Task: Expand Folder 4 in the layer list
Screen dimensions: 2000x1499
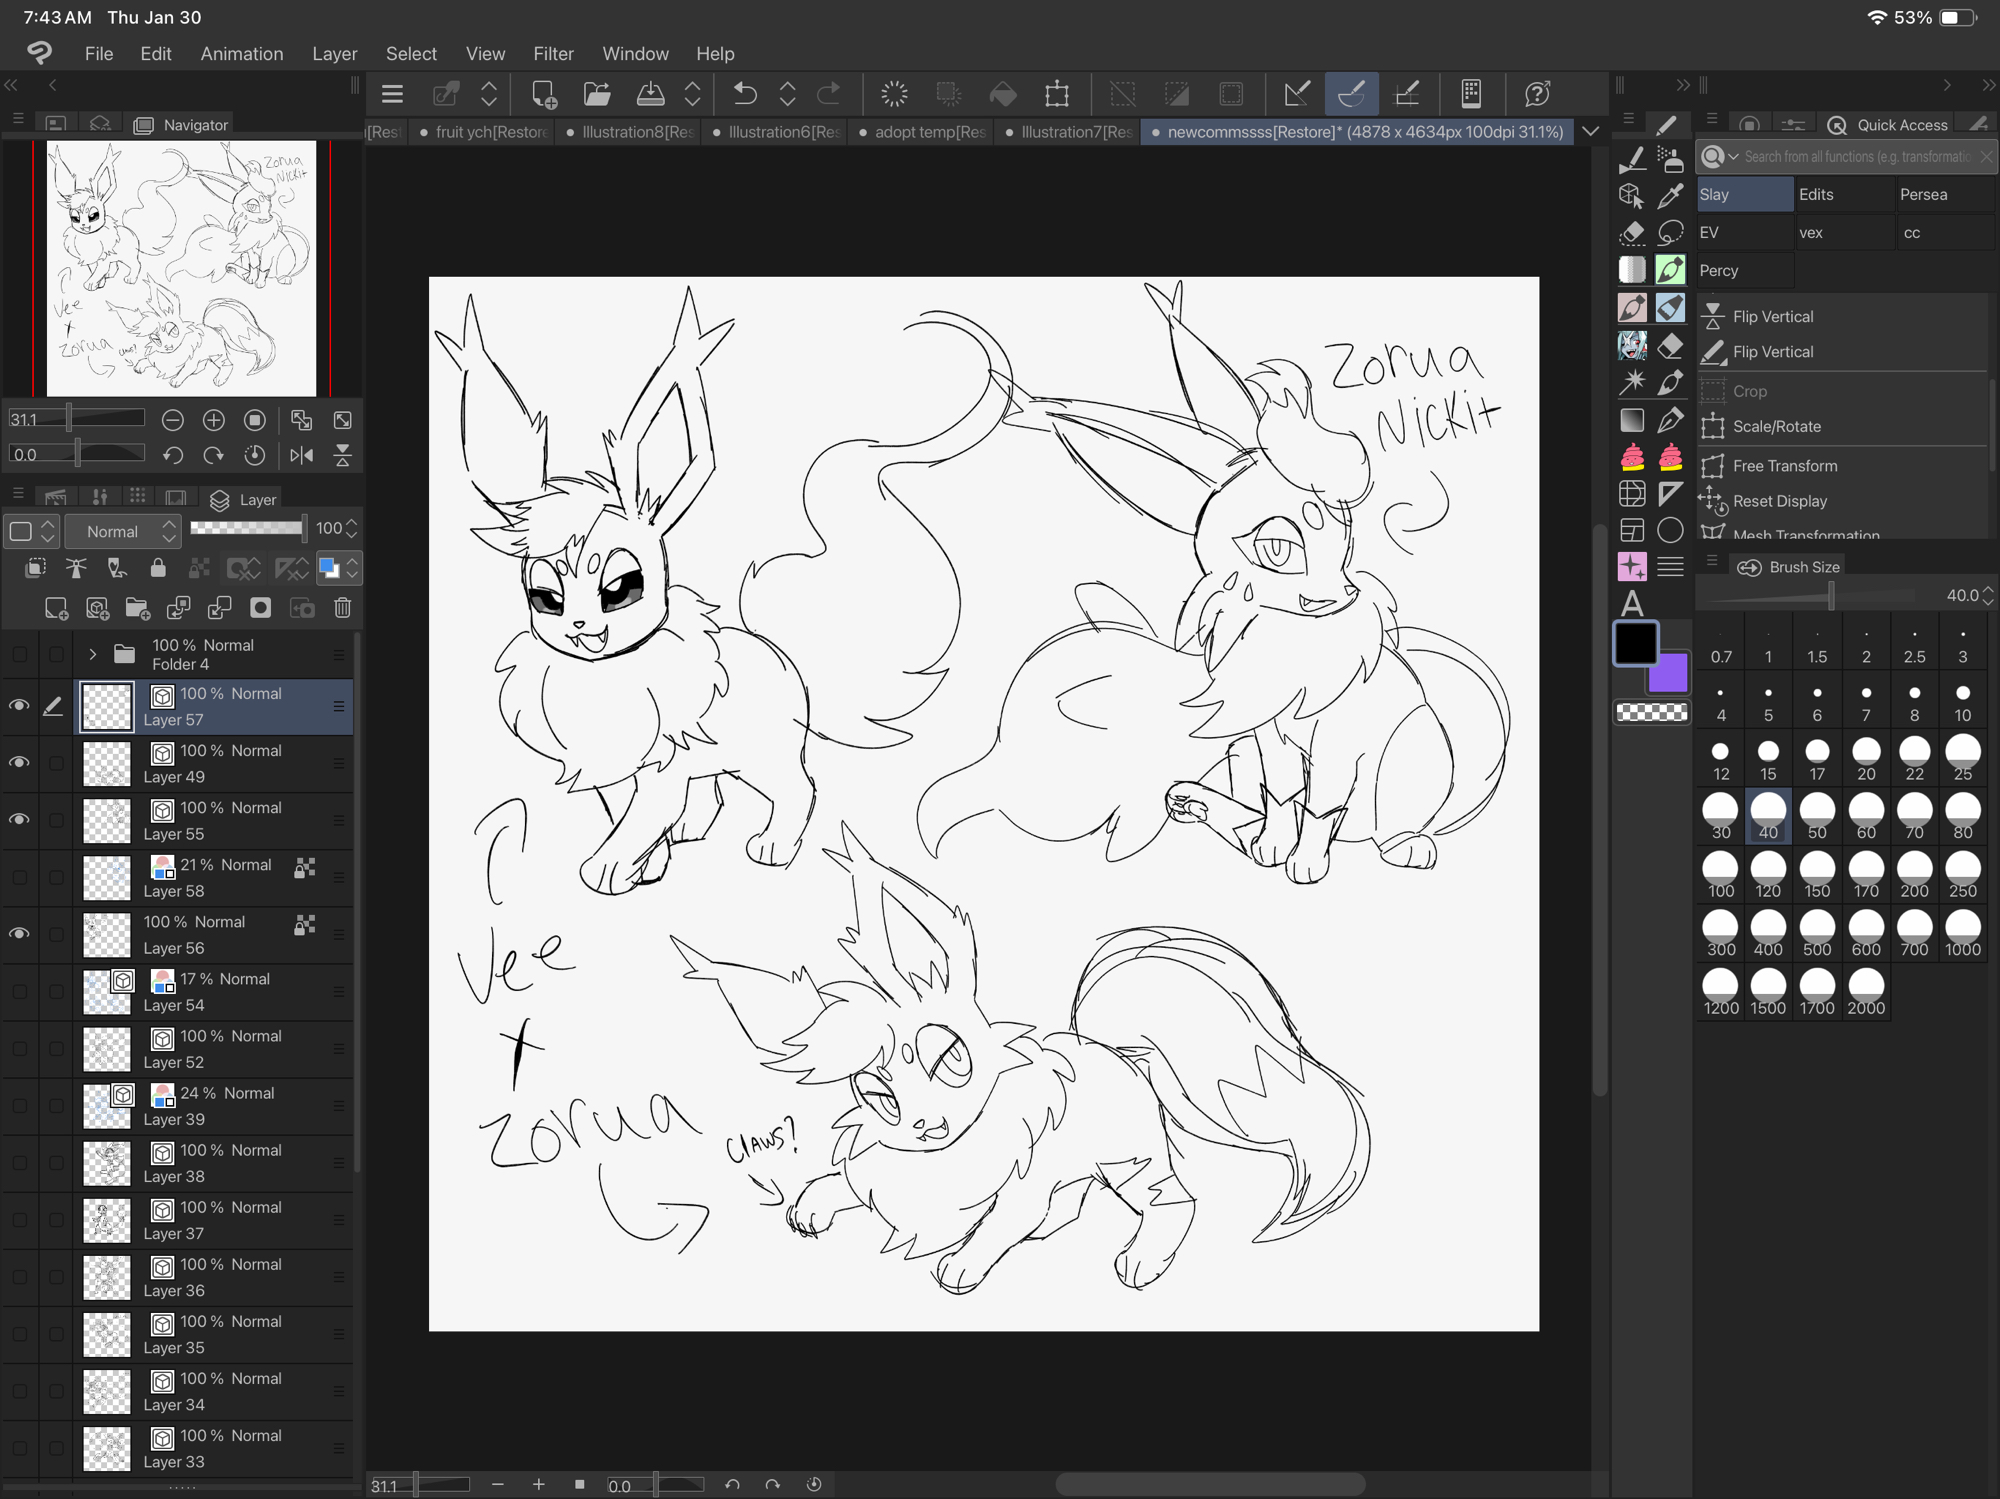Action: (92, 655)
